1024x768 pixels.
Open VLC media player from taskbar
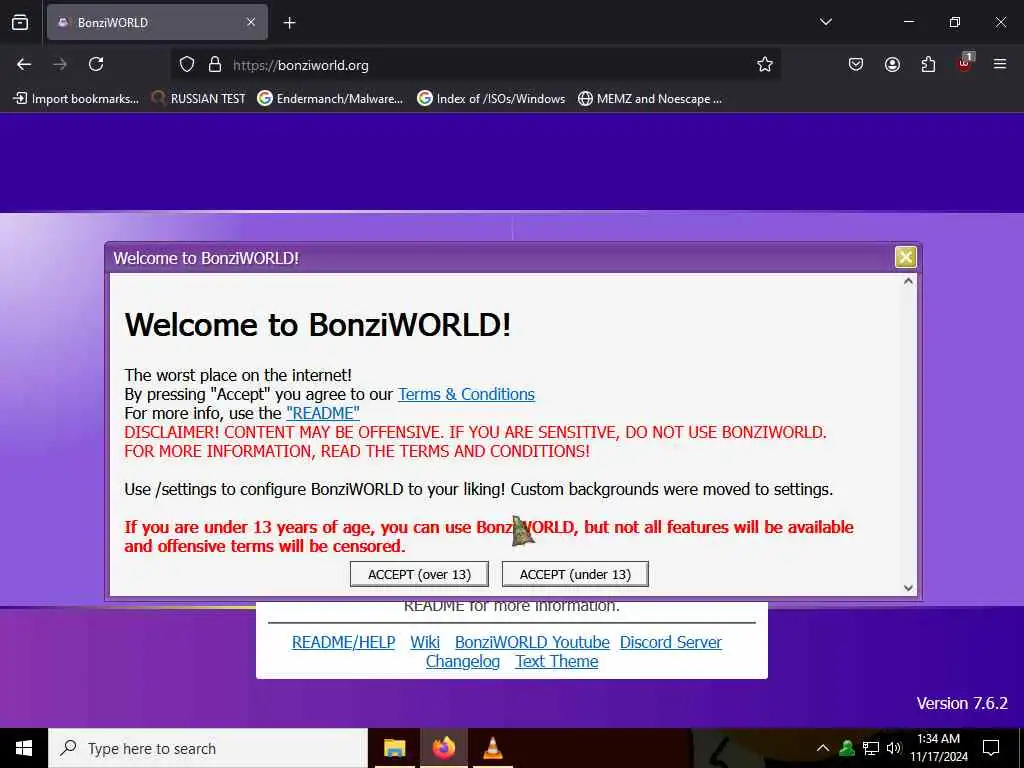coord(492,748)
